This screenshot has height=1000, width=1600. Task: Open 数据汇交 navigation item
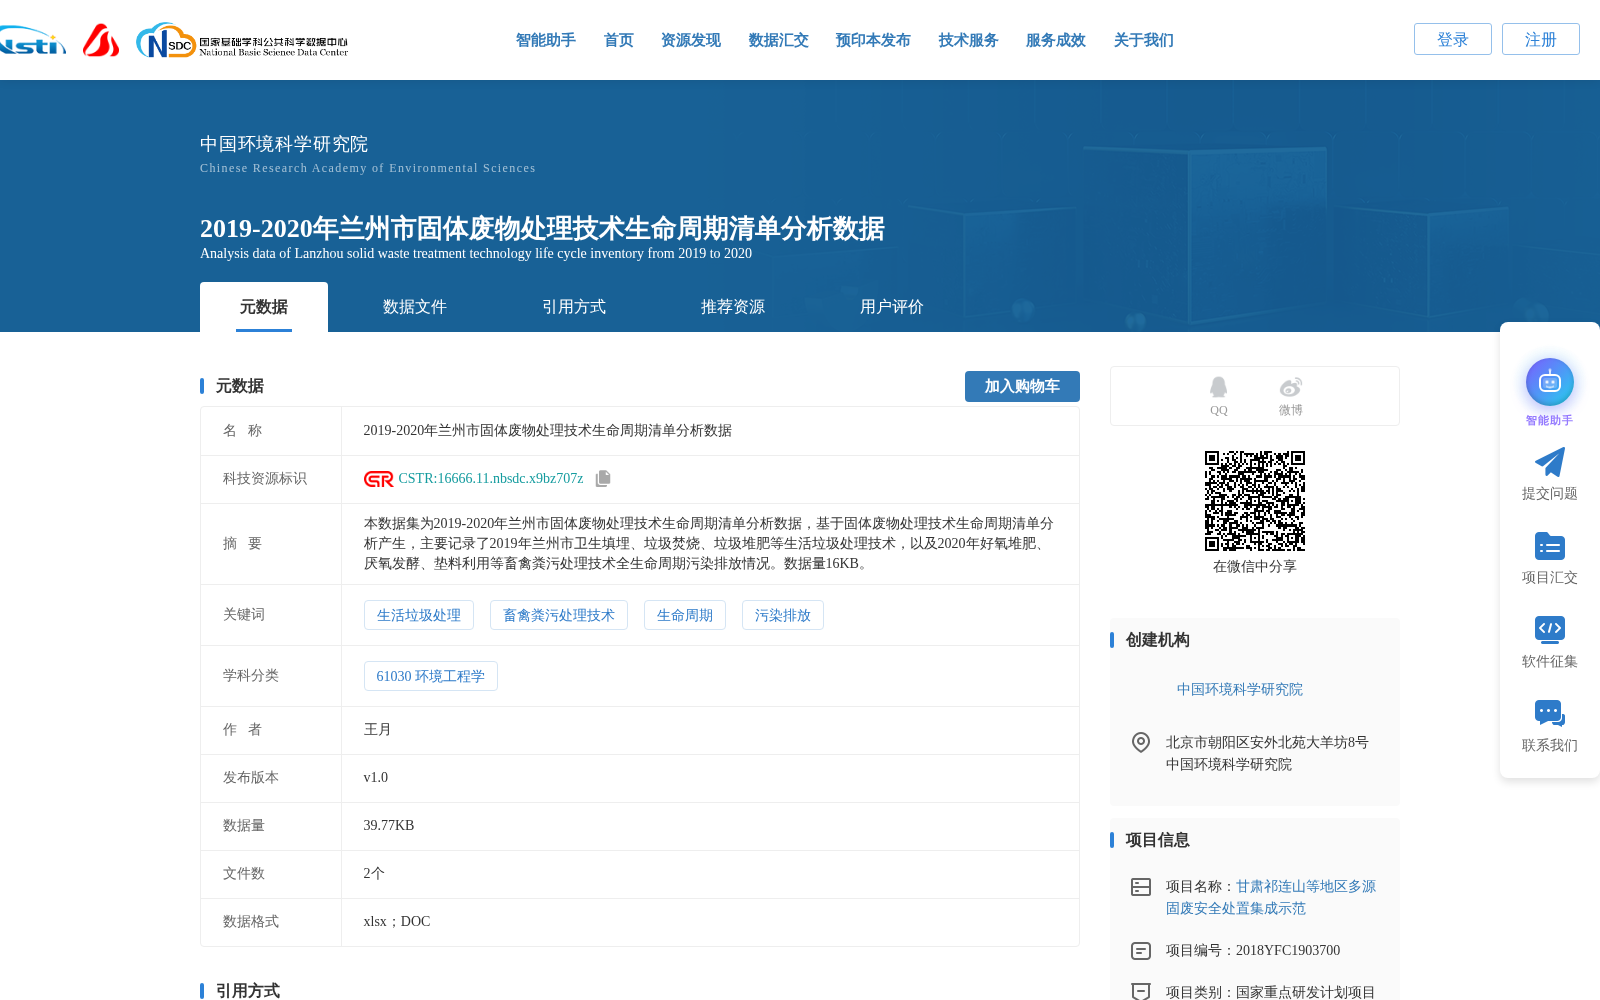(779, 40)
